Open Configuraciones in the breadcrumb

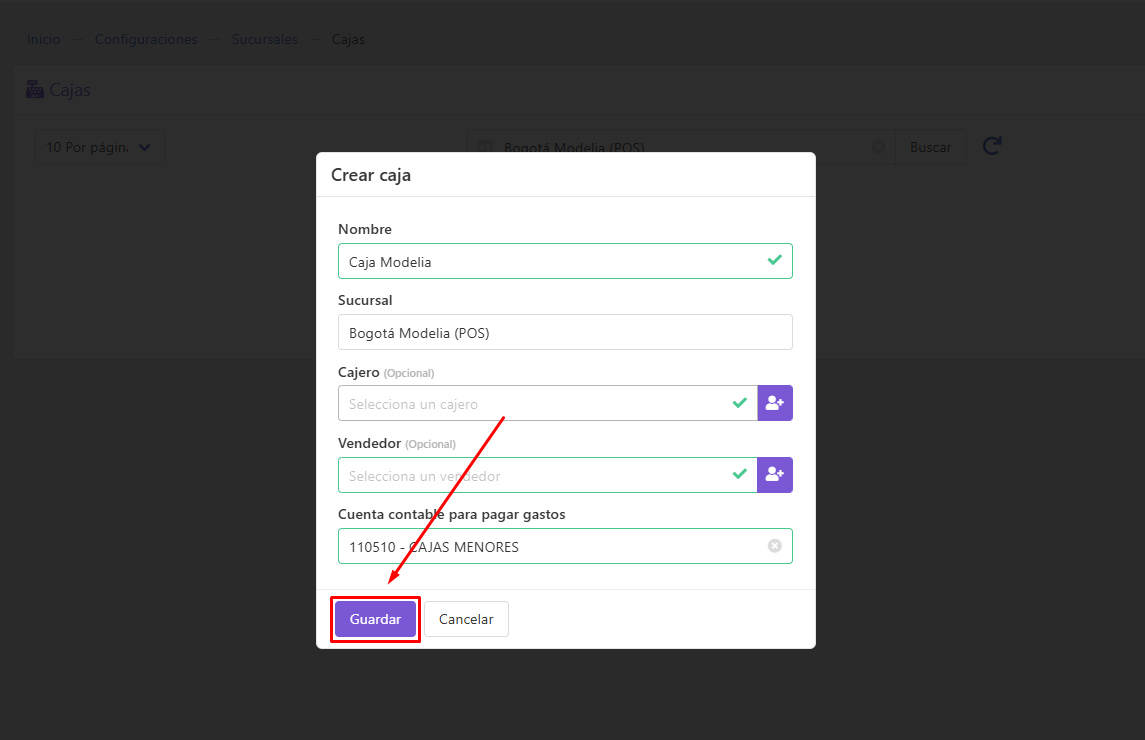click(146, 39)
